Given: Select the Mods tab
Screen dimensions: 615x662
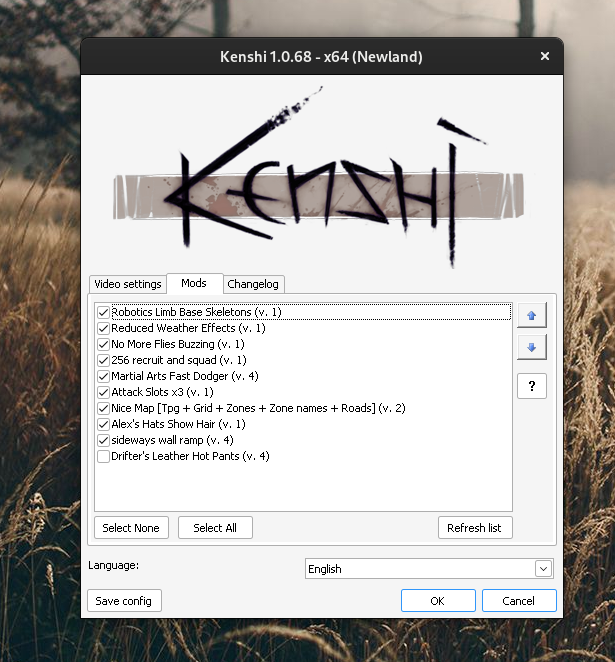Looking at the screenshot, I should tap(194, 283).
